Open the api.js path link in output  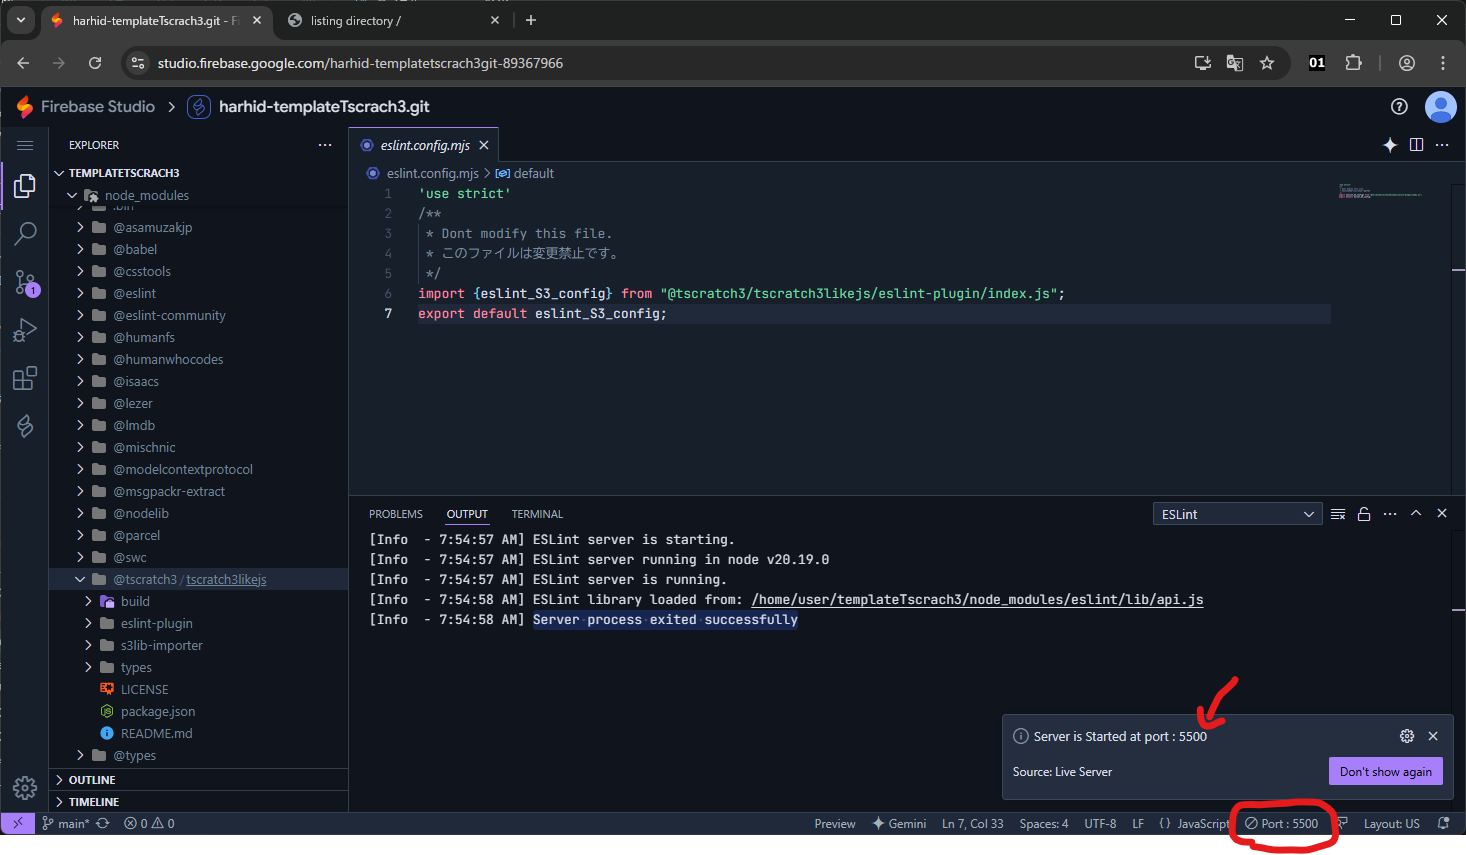click(x=977, y=600)
